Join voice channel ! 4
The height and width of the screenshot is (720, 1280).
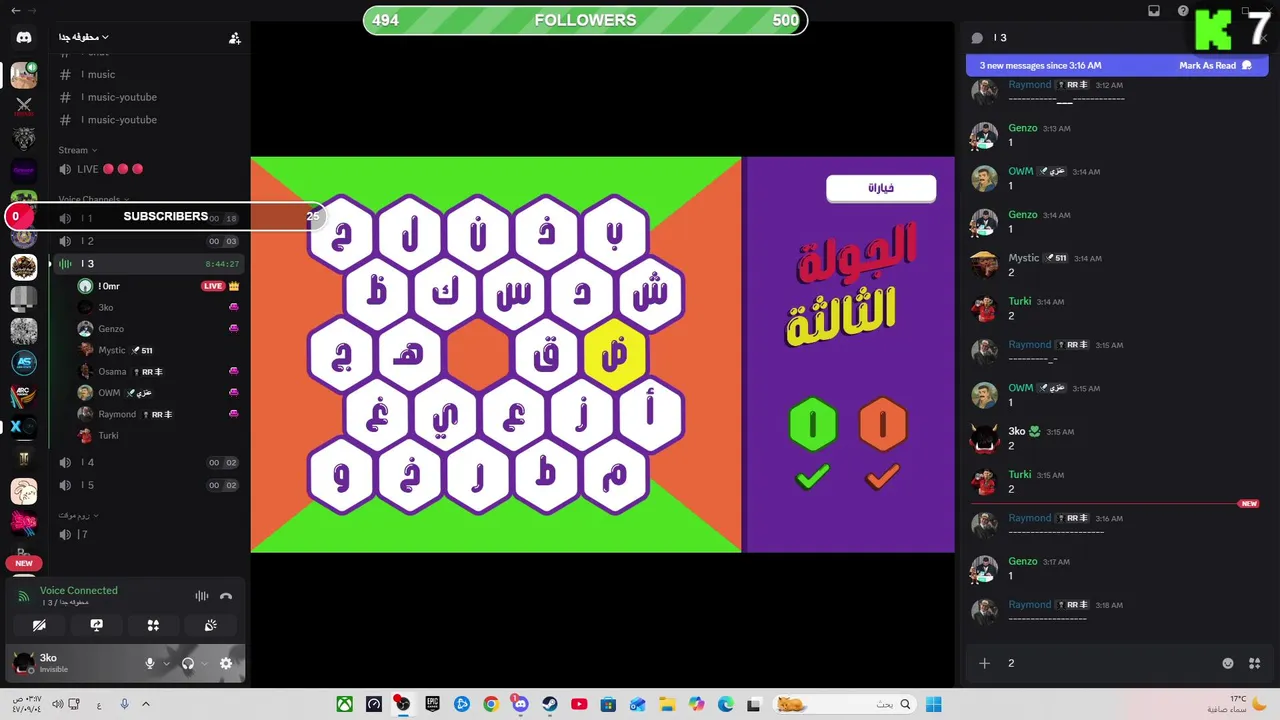pyautogui.click(x=149, y=462)
